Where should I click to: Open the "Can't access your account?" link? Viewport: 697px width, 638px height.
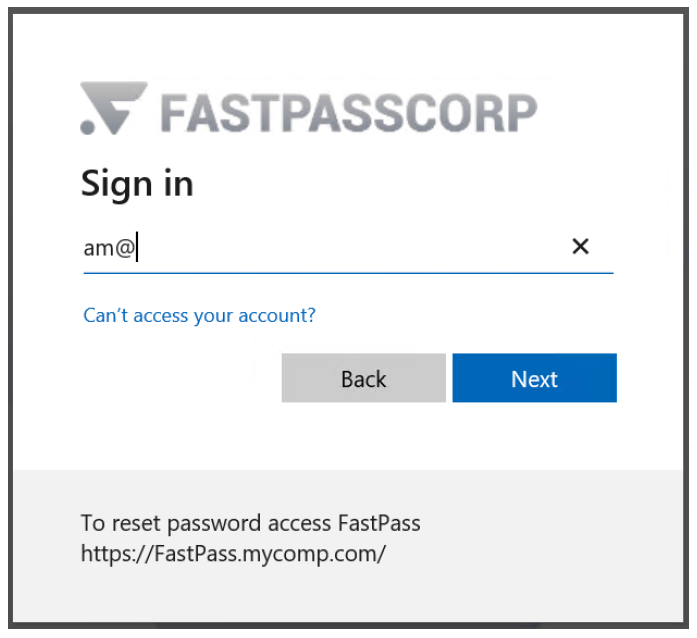coord(199,316)
